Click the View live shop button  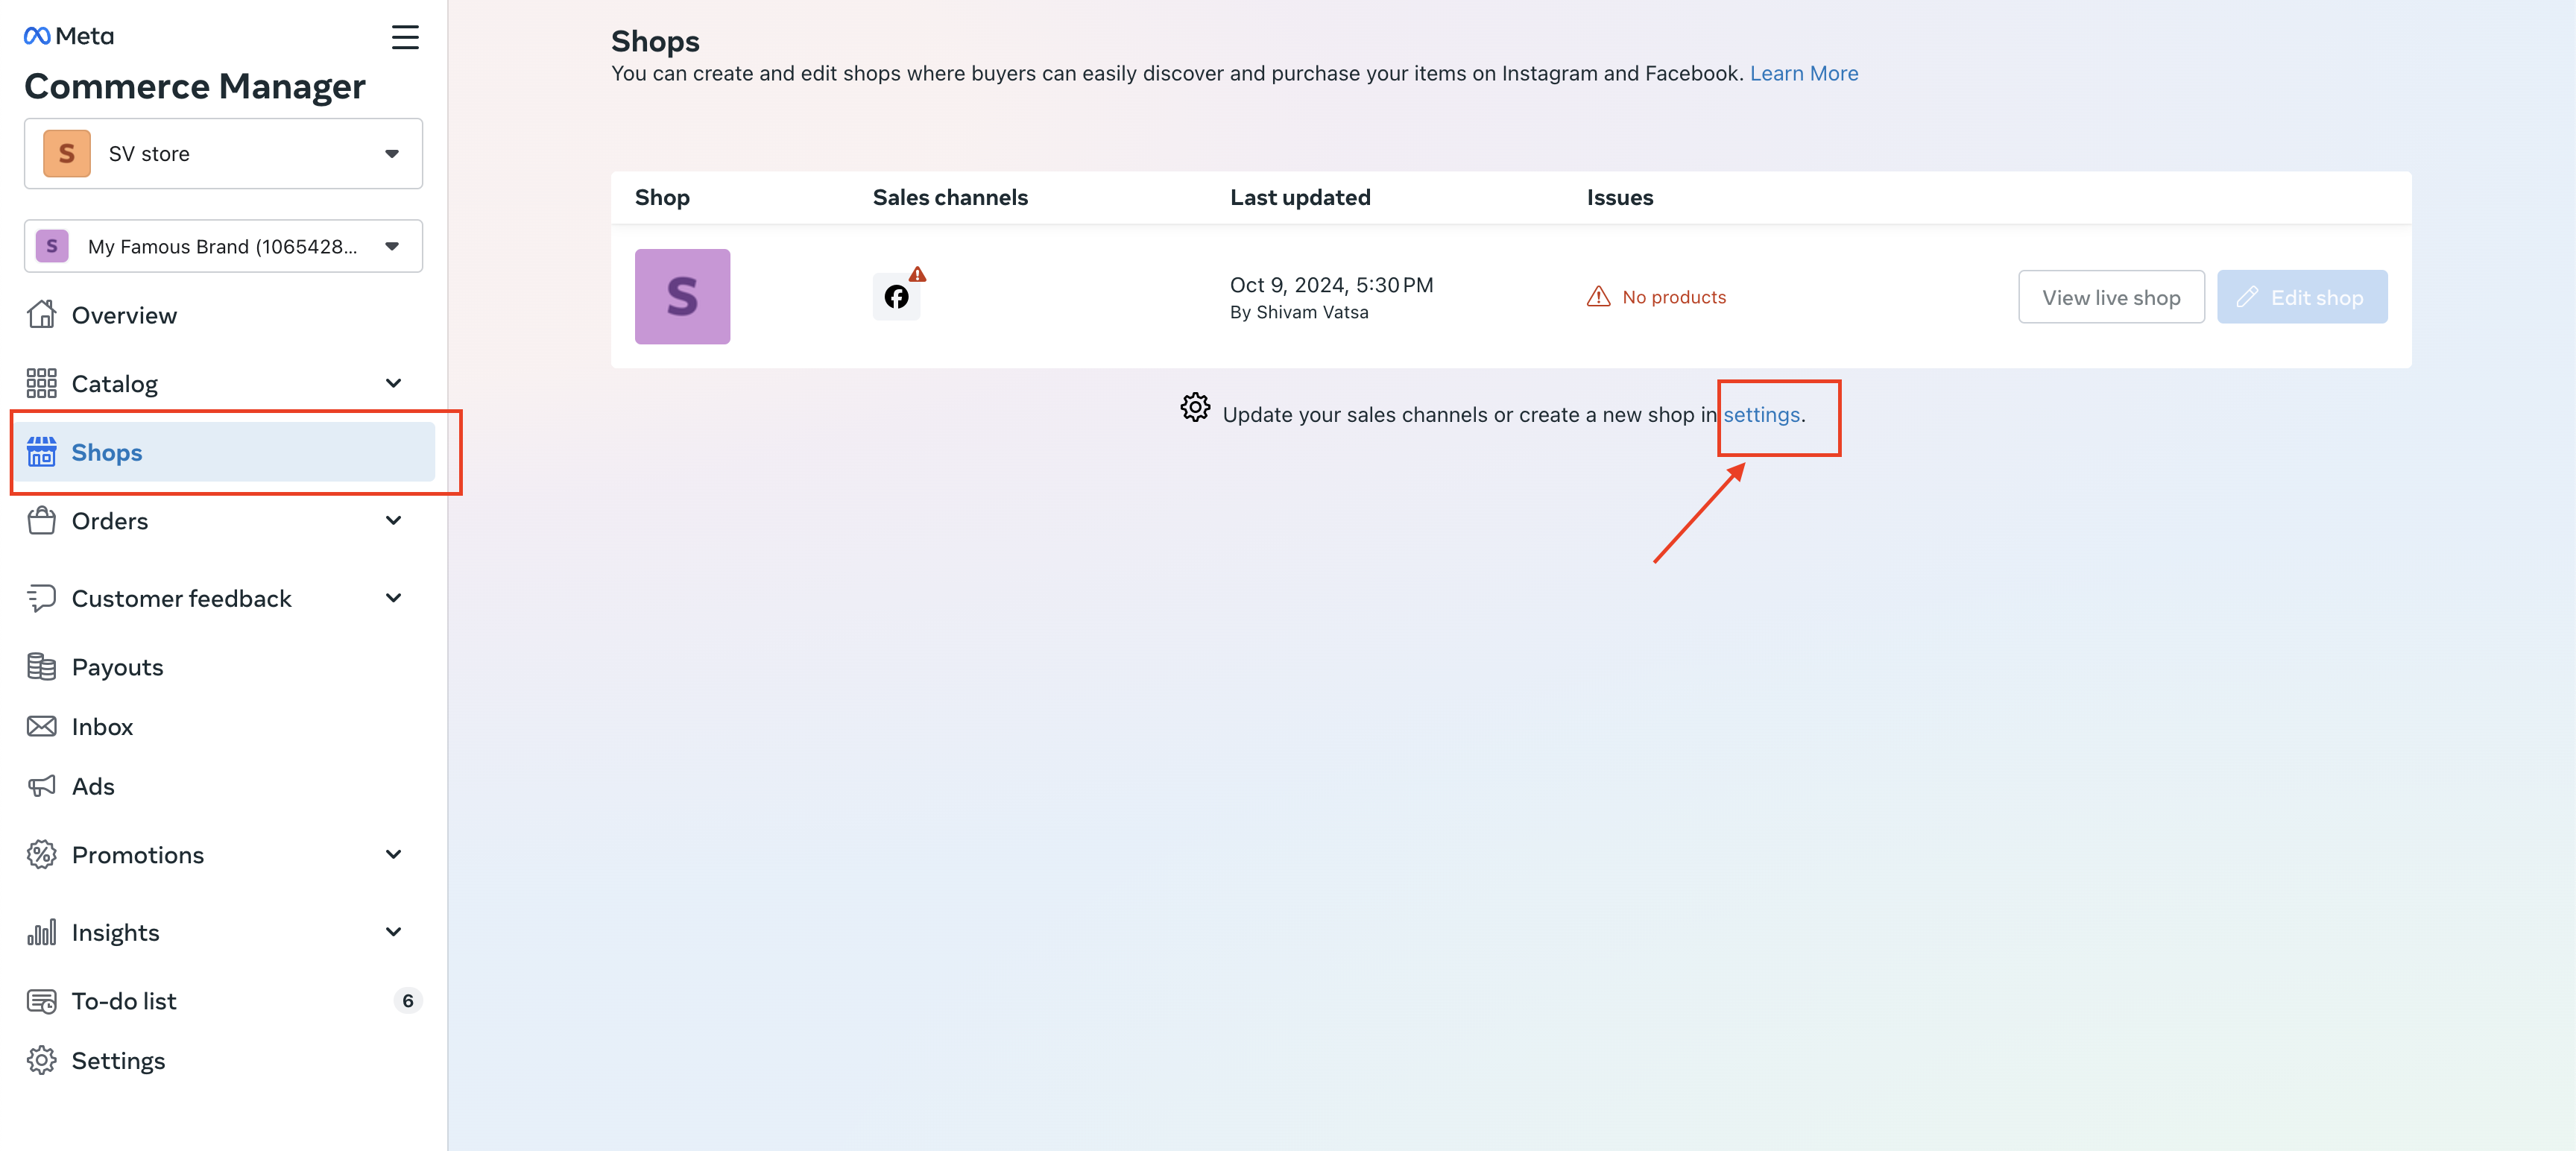tap(2110, 298)
